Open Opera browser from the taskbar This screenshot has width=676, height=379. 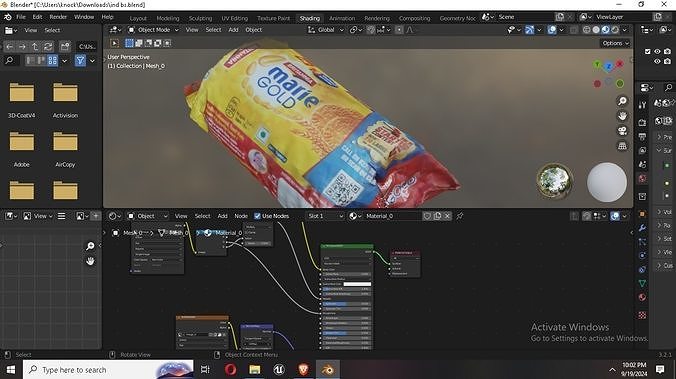click(x=231, y=370)
